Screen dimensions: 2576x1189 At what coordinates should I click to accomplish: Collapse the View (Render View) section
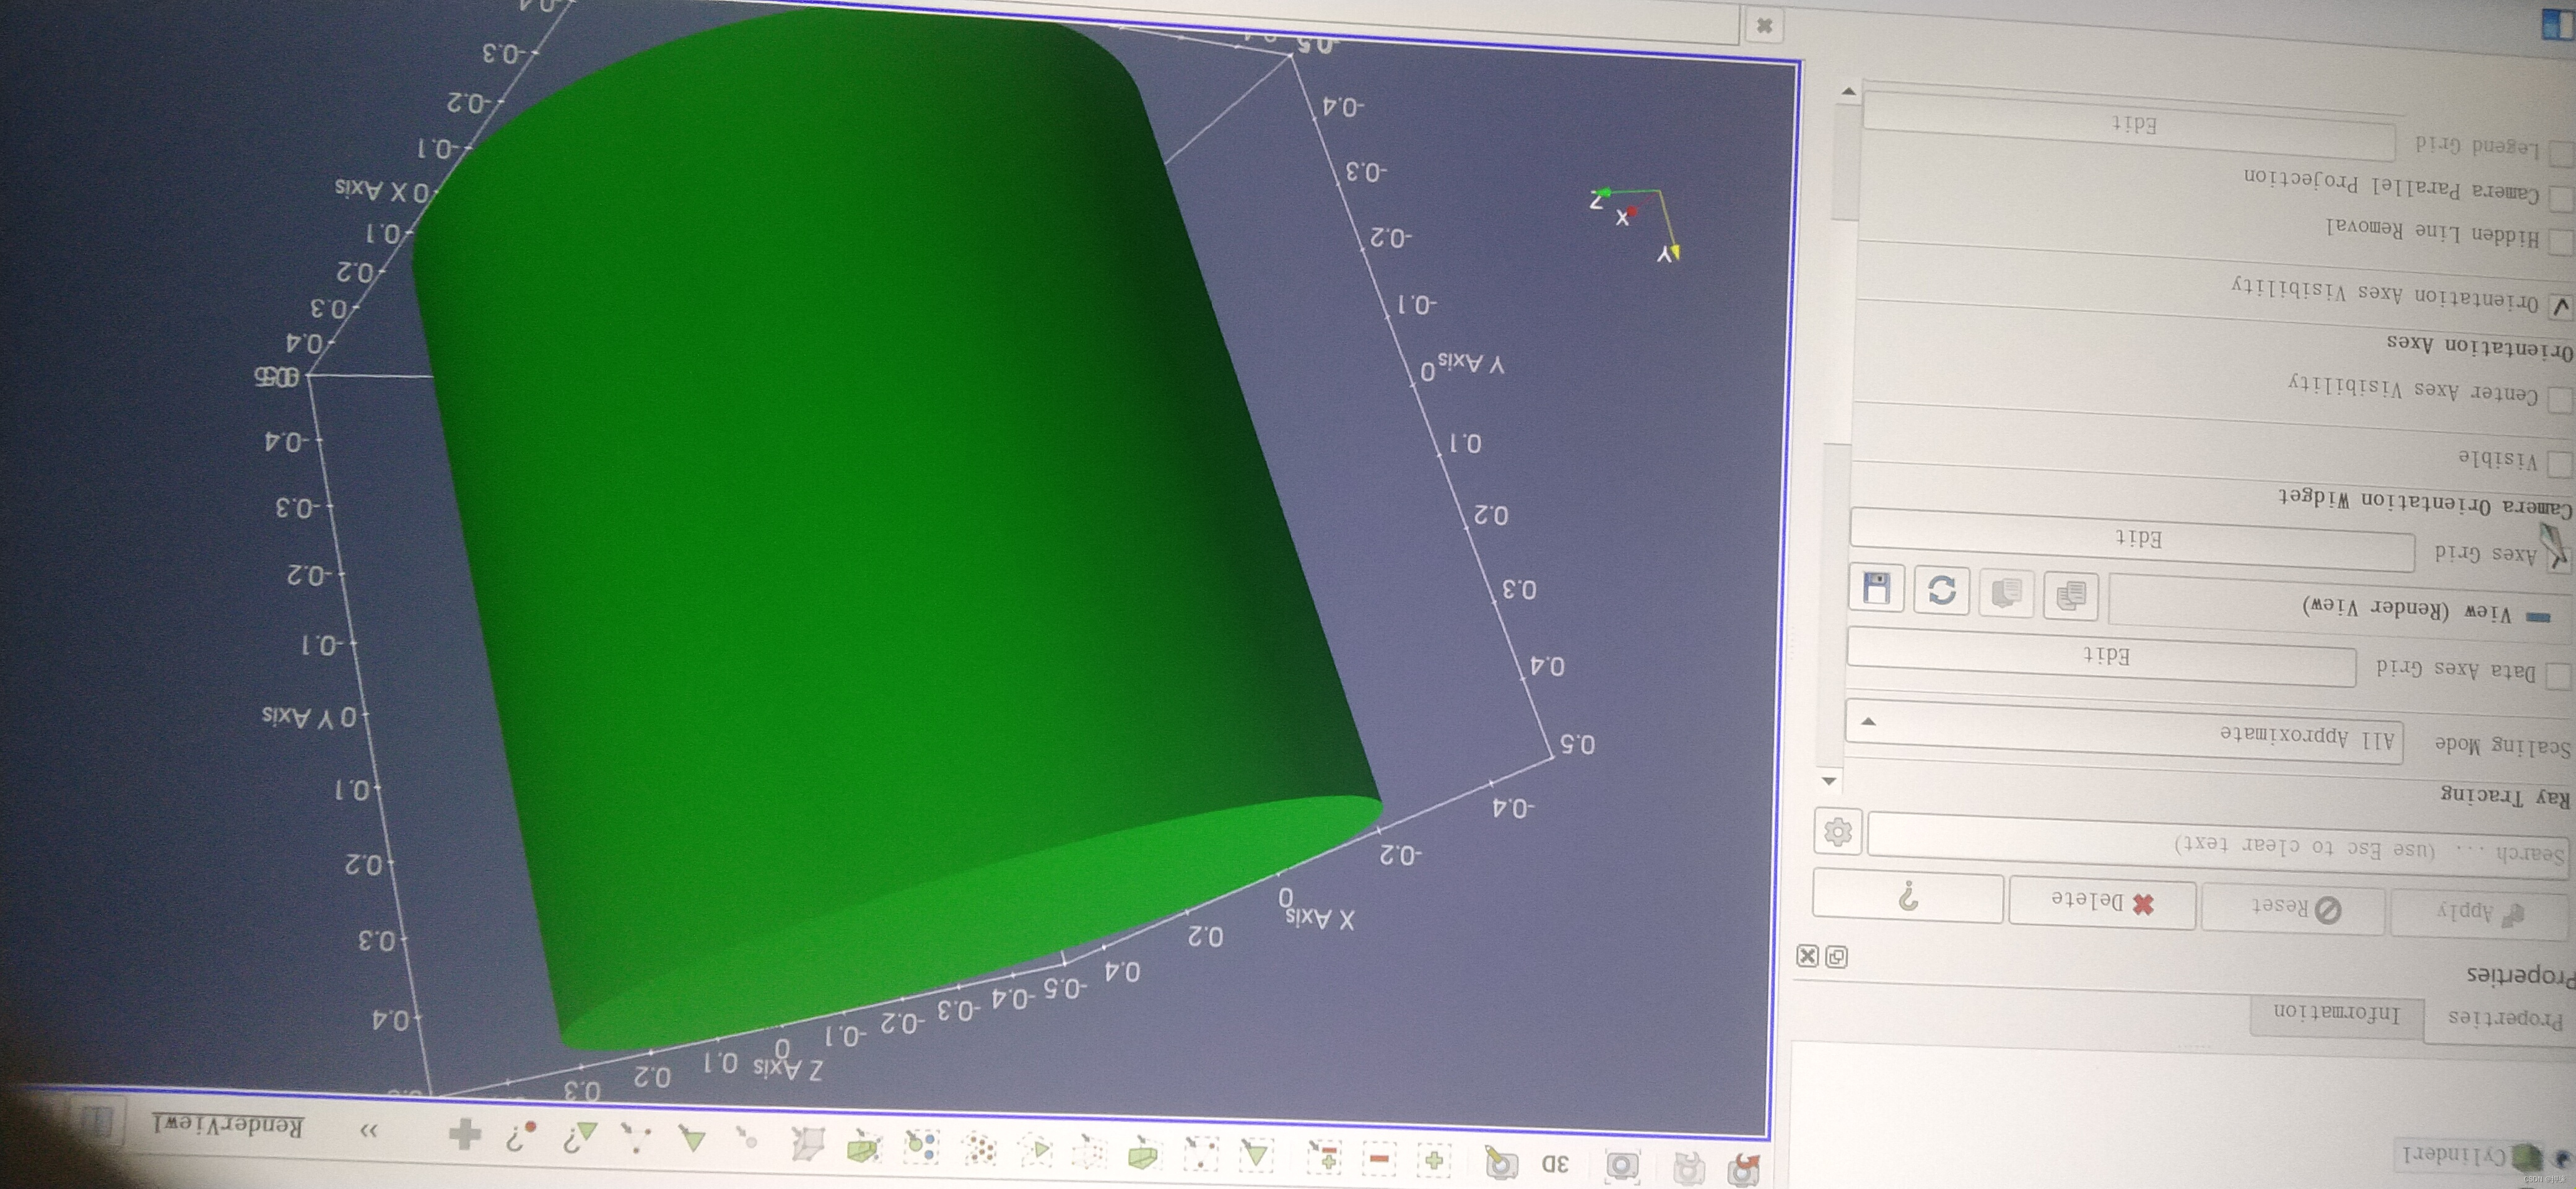(2538, 617)
